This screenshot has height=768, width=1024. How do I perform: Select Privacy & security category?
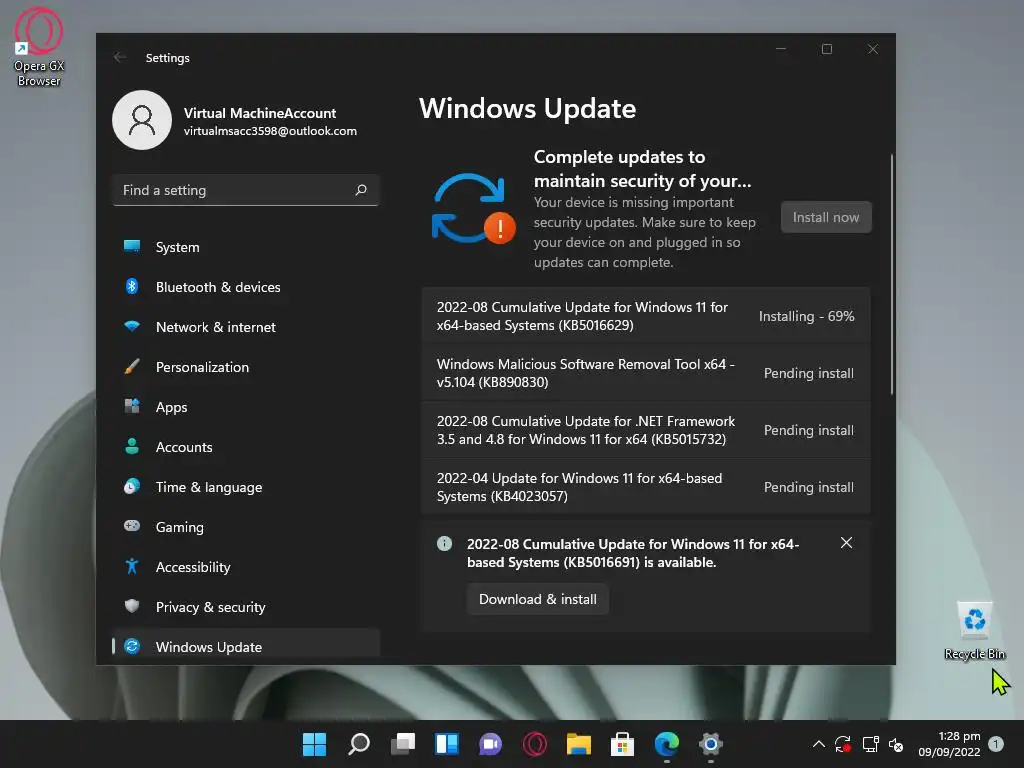246,607
